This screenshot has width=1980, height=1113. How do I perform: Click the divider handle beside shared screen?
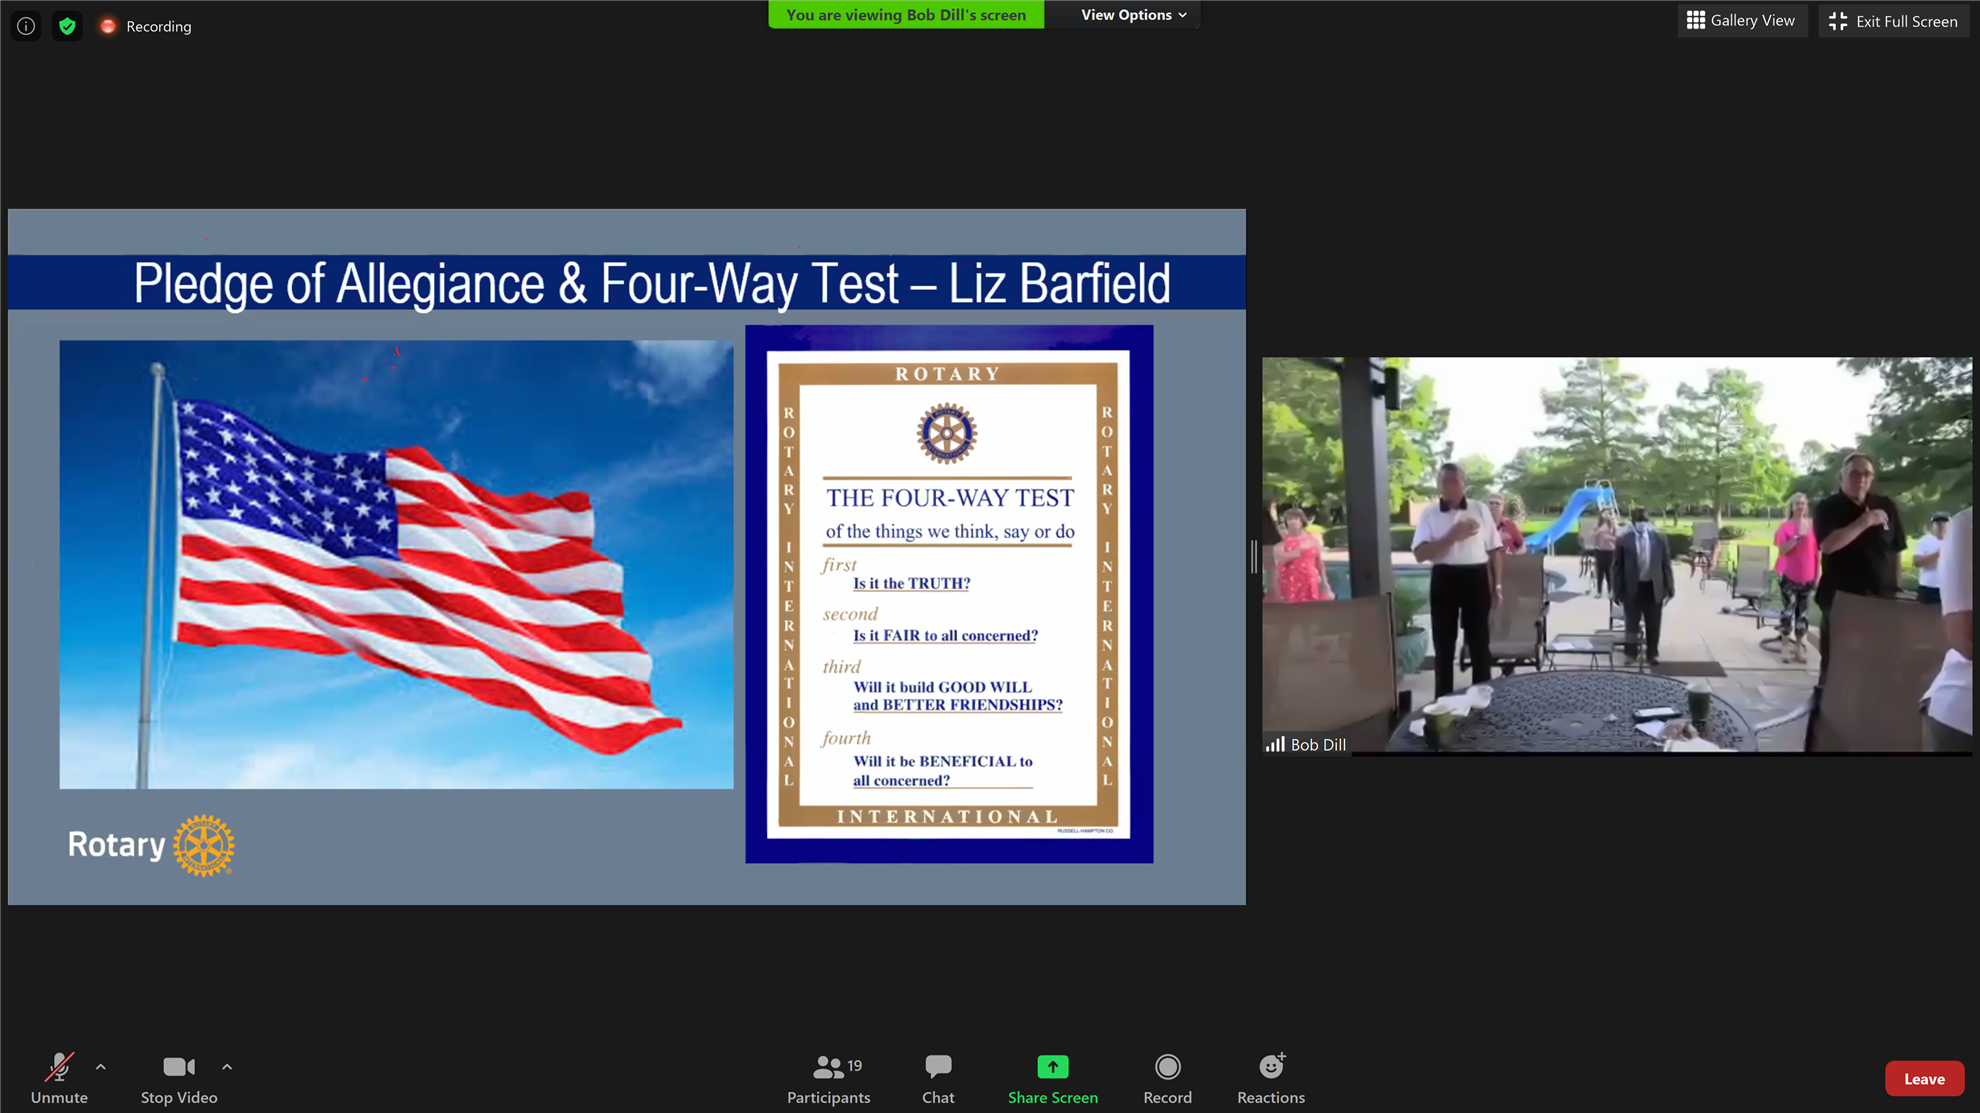click(x=1253, y=556)
